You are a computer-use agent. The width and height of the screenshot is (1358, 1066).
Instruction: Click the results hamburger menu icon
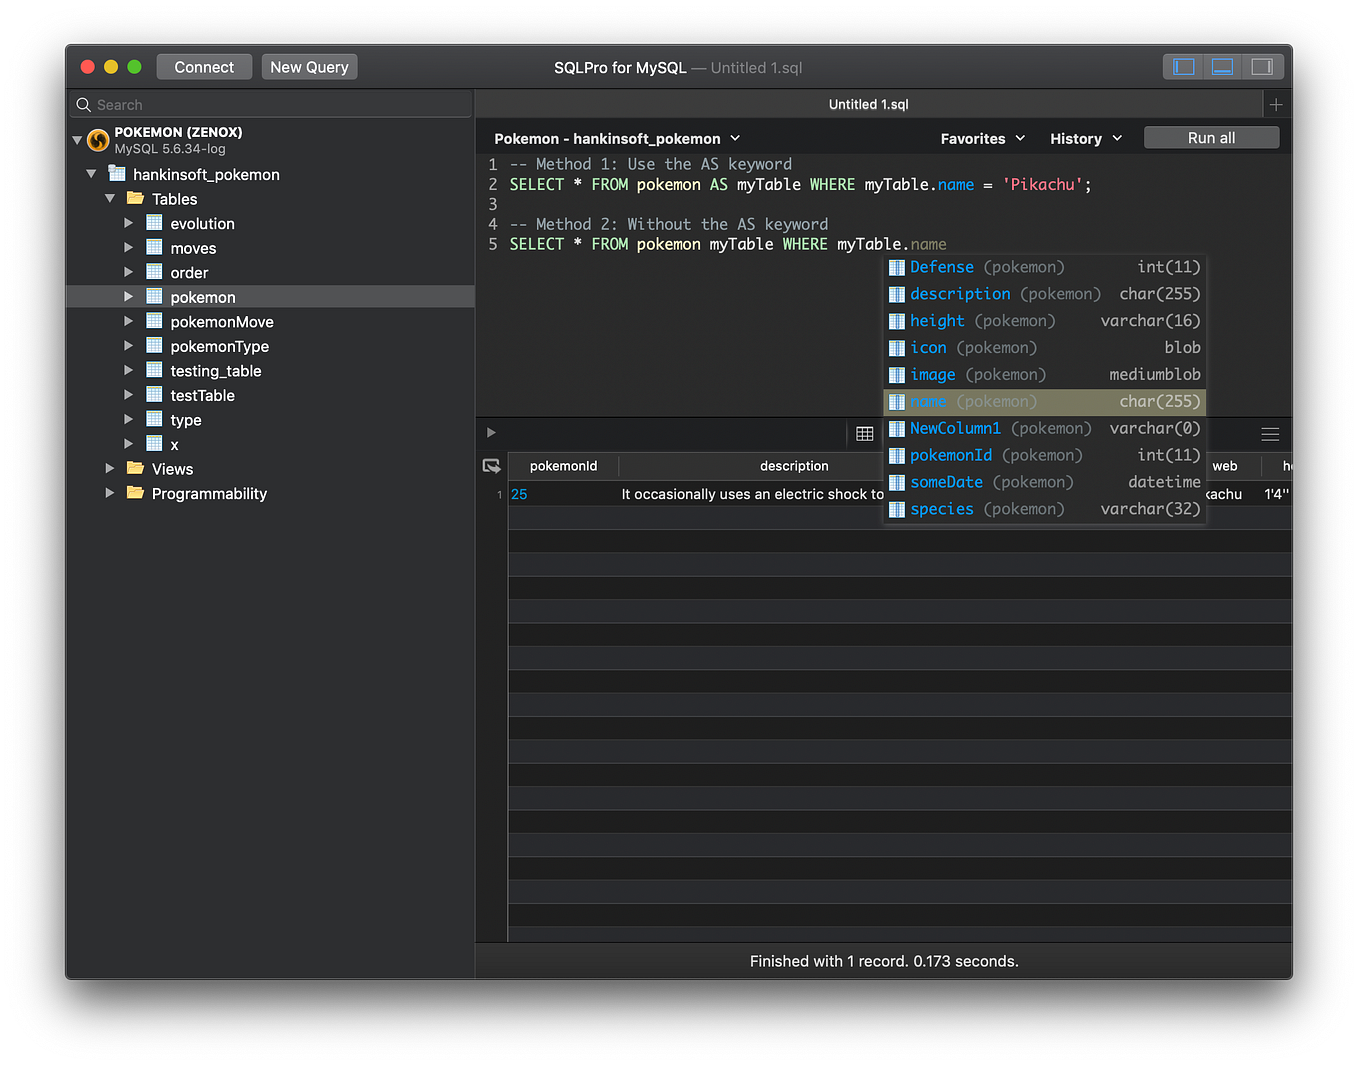pyautogui.click(x=1270, y=434)
